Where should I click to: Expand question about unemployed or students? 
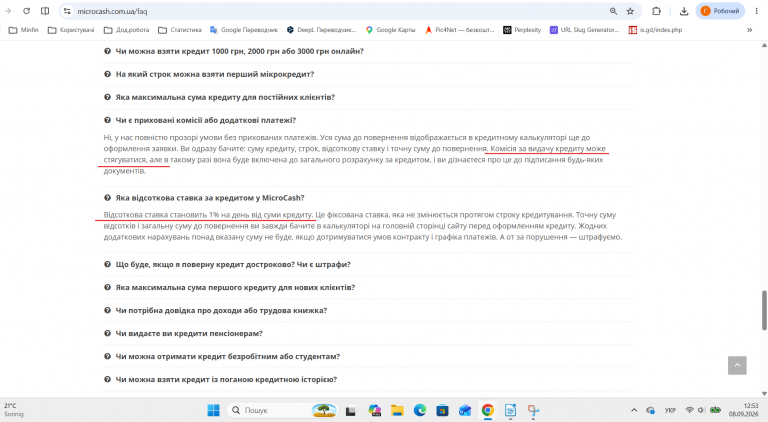tap(222, 356)
